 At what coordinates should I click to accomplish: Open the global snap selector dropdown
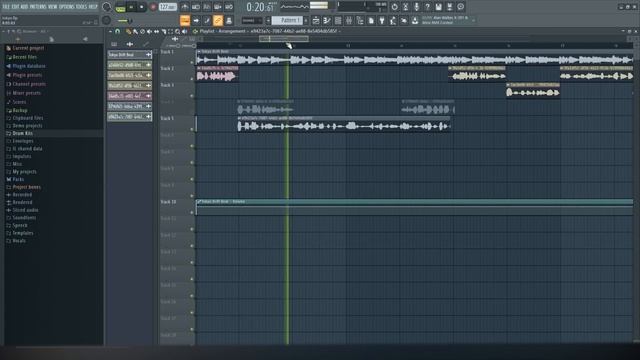(252, 20)
